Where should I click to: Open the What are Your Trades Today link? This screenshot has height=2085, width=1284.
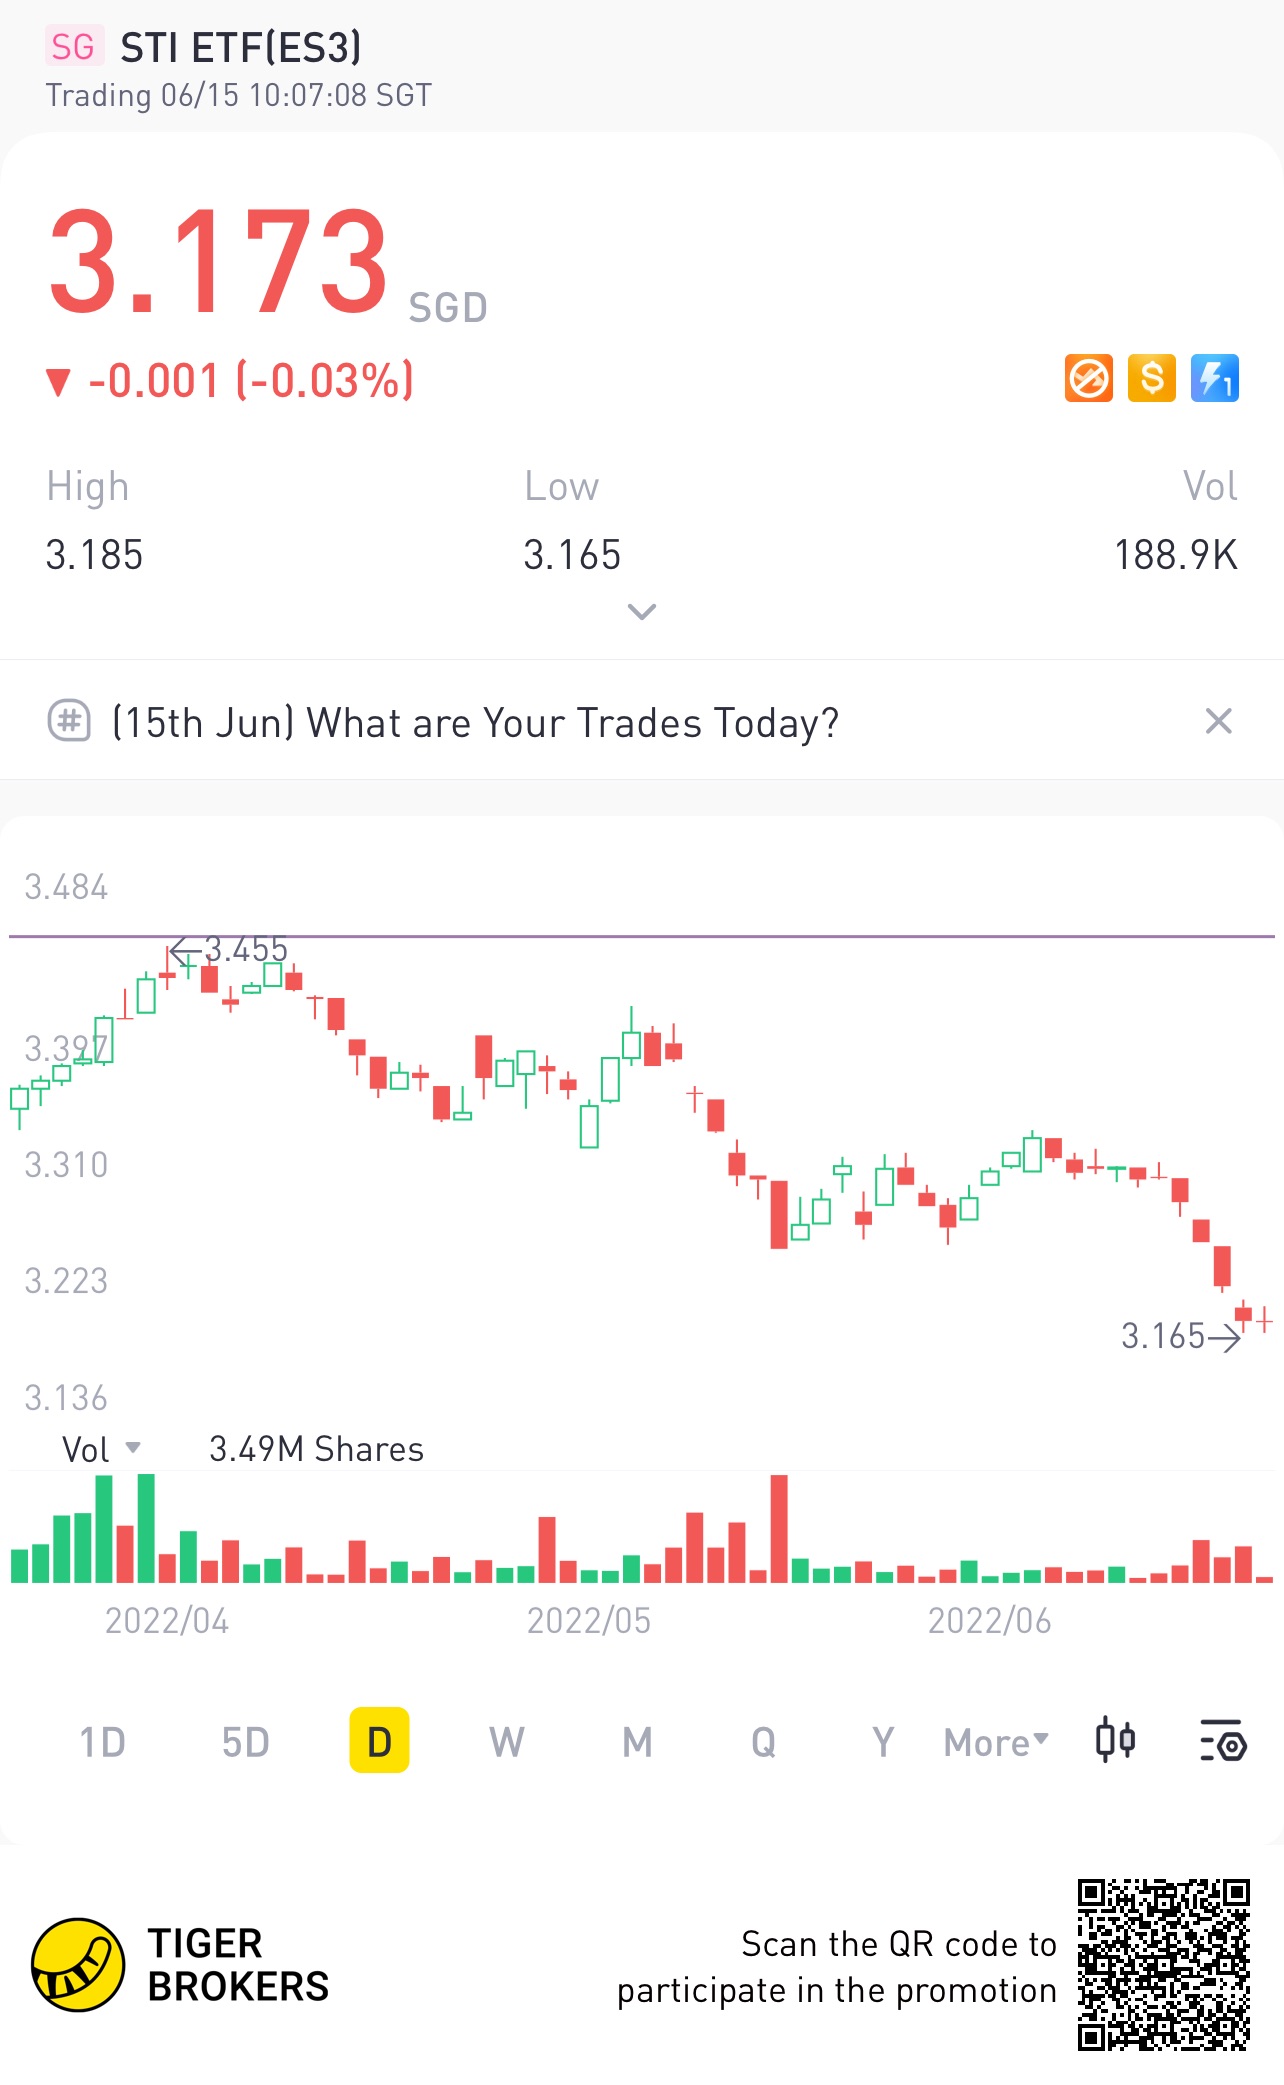pyautogui.click(x=475, y=722)
